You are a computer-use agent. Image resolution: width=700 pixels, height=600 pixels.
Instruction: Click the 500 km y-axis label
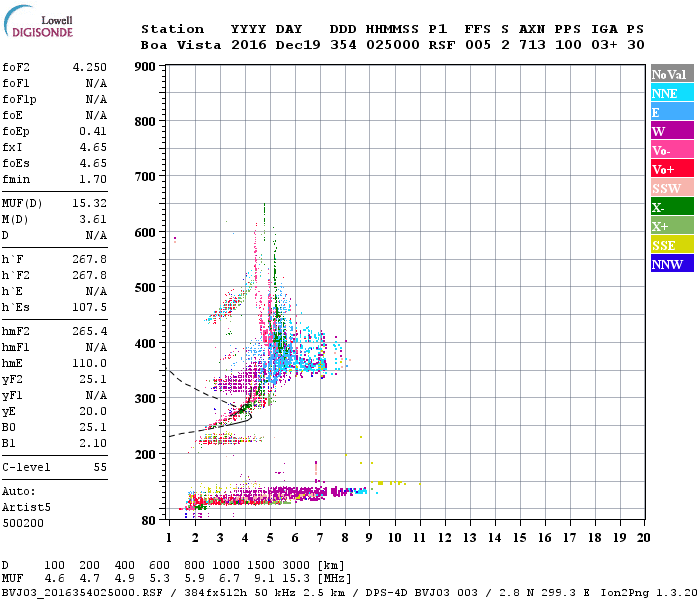pyautogui.click(x=145, y=288)
